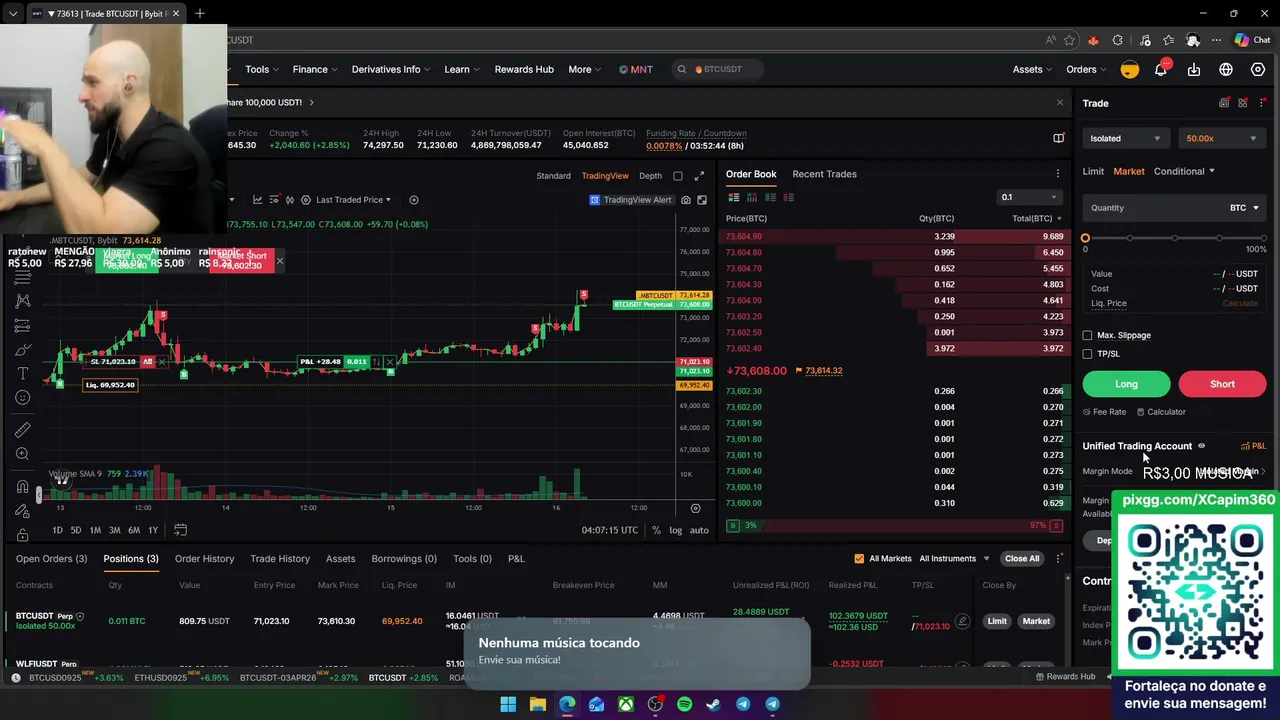Close BTCUSDT position by Market button
1280x720 pixels.
1036,621
